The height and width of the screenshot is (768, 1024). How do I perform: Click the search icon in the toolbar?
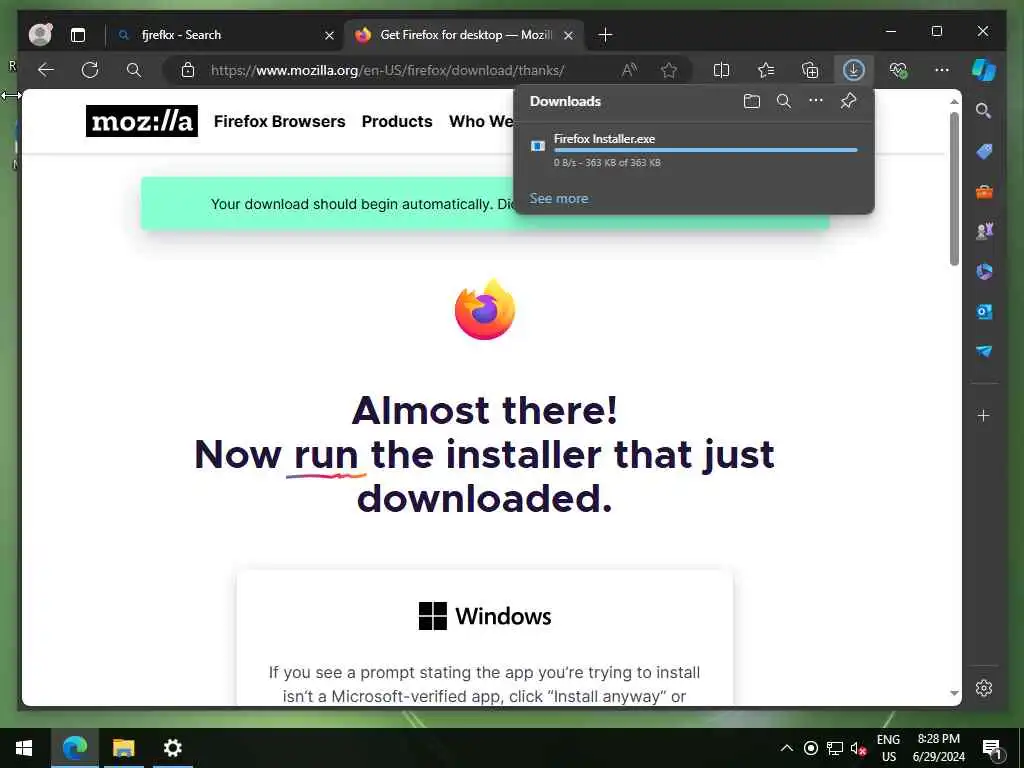pos(134,70)
